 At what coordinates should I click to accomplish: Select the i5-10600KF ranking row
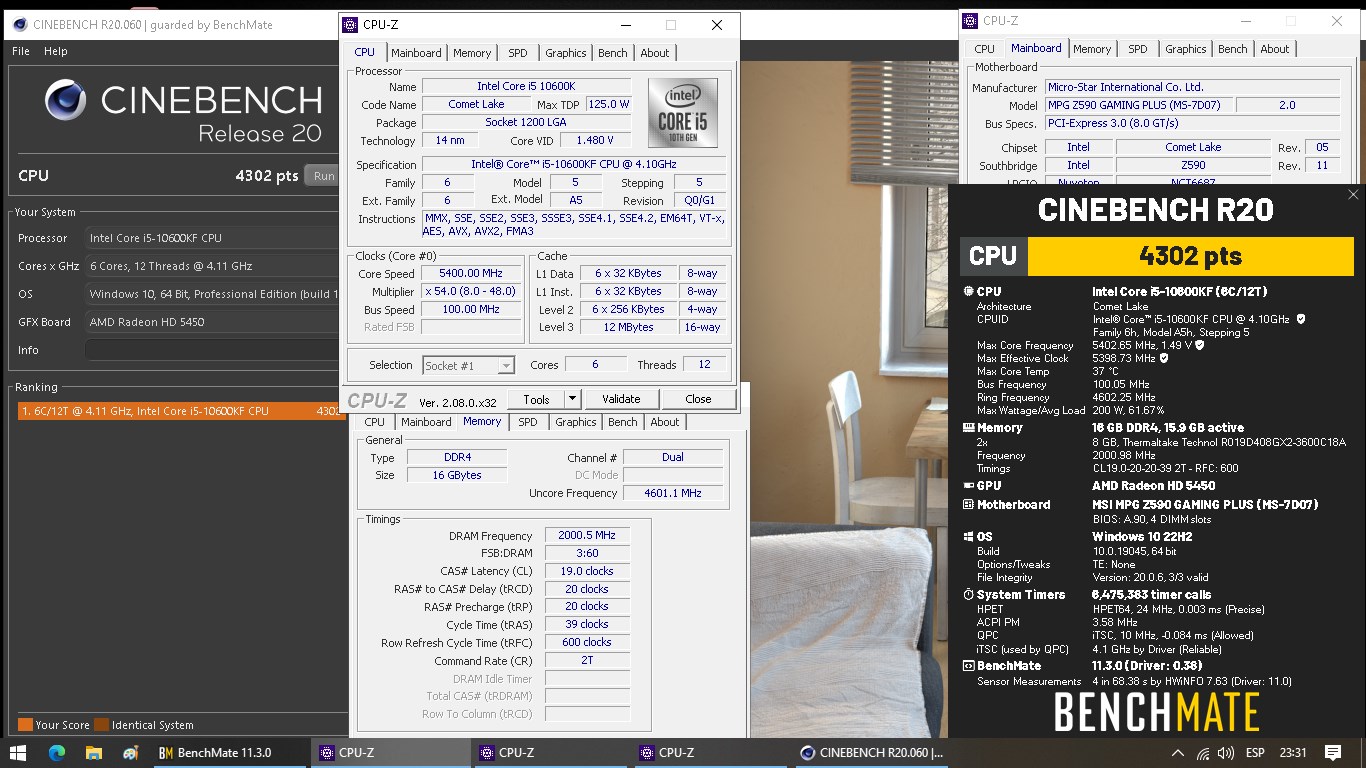coord(182,411)
